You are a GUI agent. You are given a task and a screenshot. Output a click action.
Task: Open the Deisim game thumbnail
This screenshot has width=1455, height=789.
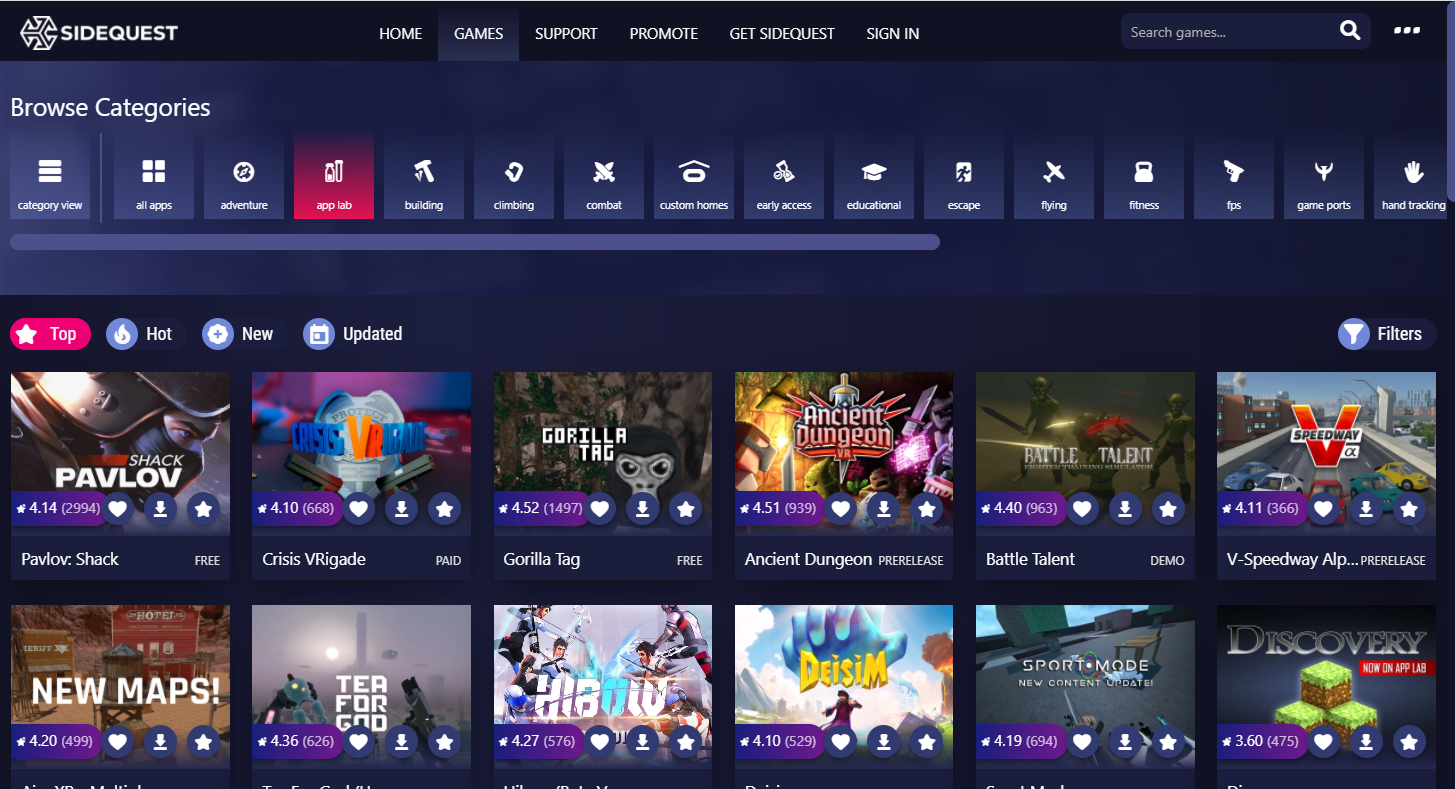(x=844, y=687)
